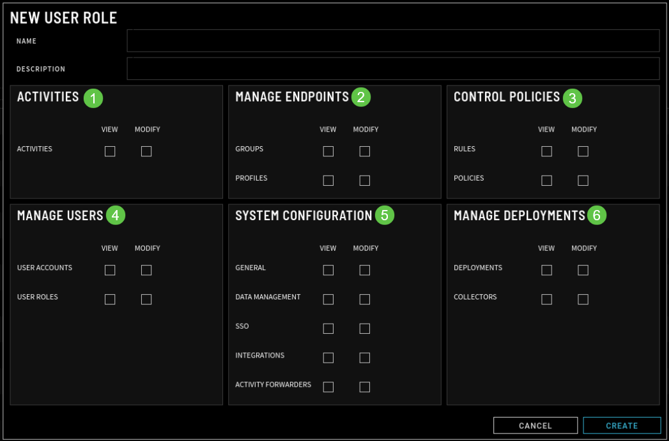Click the Create button
This screenshot has width=669, height=441.
coord(622,425)
